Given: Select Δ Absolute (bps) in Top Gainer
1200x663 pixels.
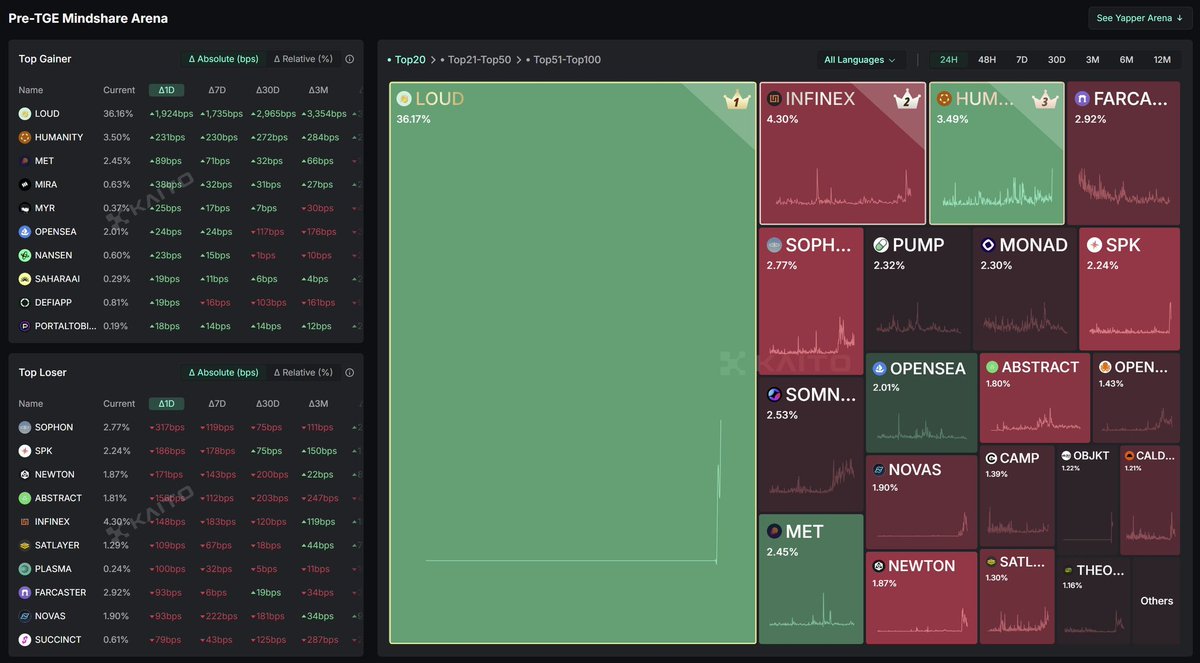Looking at the screenshot, I should click(223, 59).
